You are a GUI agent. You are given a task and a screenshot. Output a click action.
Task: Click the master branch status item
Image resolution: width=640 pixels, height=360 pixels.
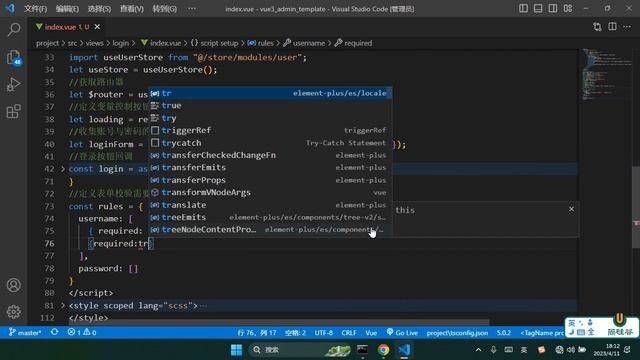(x=25, y=333)
